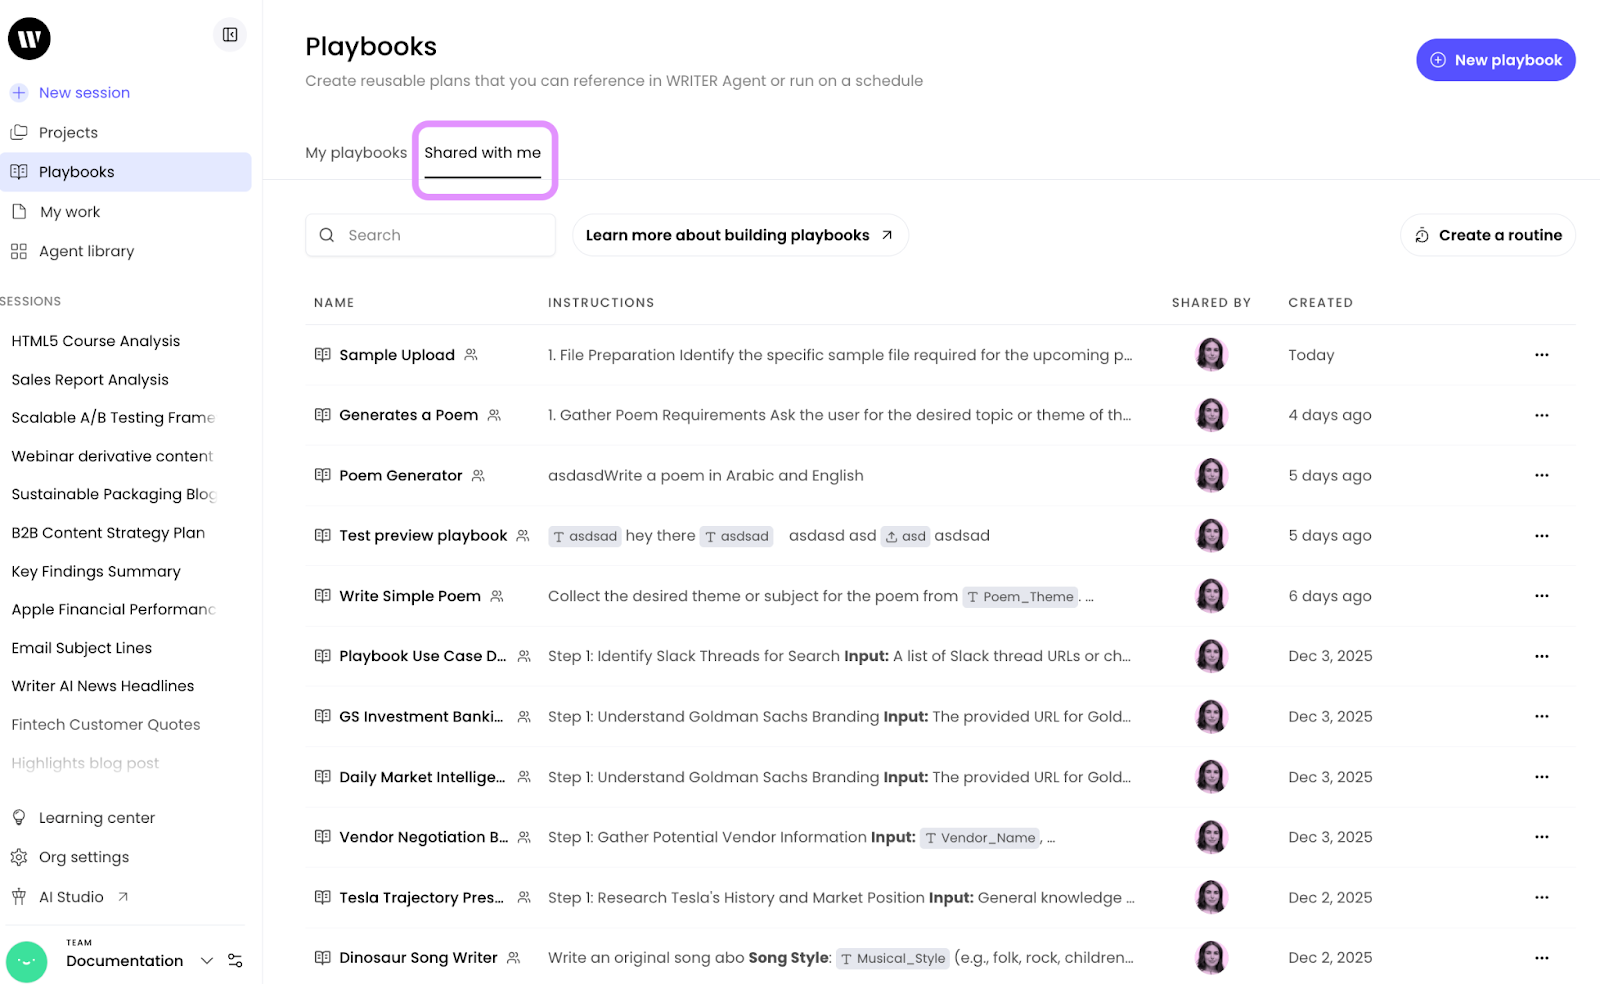The image size is (1600, 984).
Task: Expand the Documentation team dropdown chevron
Action: click(207, 961)
